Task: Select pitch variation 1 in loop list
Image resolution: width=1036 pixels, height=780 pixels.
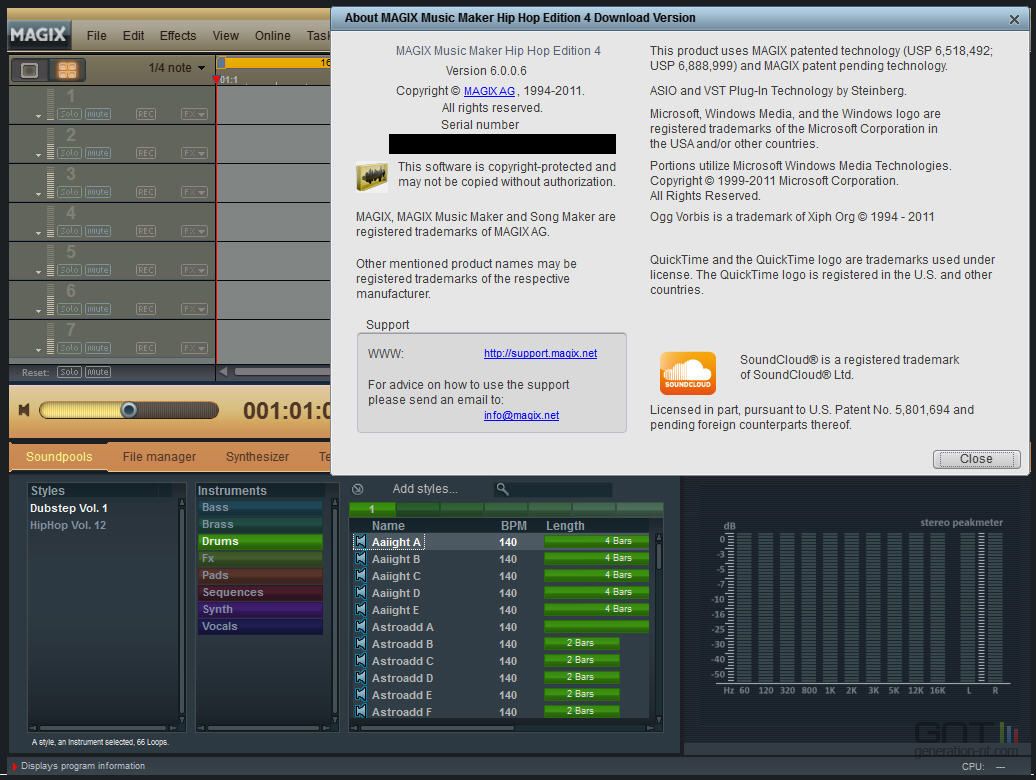Action: 372,509
